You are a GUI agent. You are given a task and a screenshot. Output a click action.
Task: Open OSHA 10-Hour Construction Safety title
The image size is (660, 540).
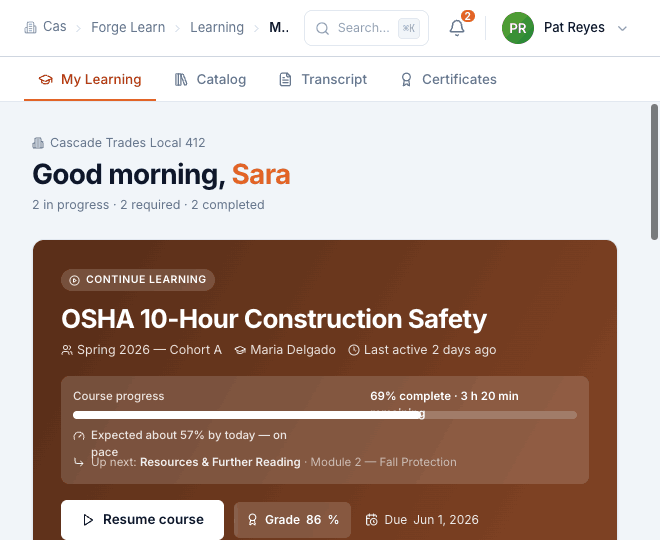point(274,319)
